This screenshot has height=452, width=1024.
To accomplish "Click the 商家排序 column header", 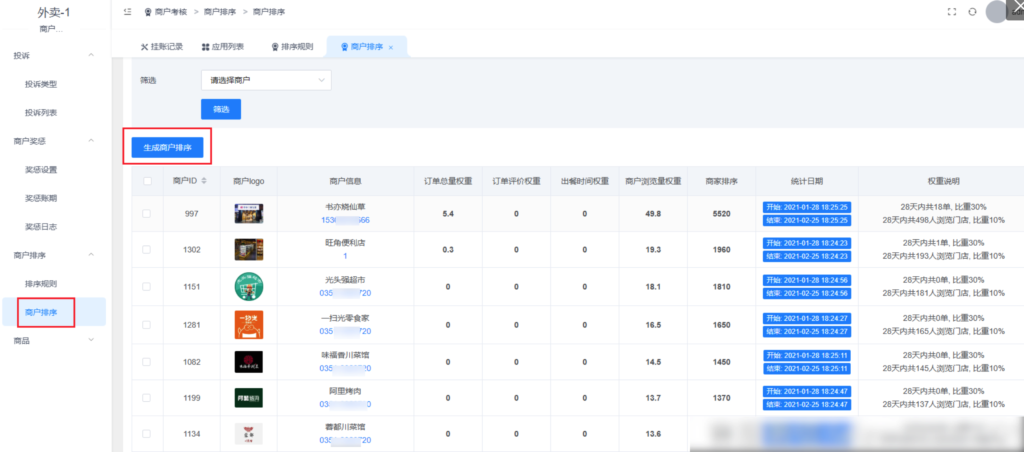I will pyautogui.click(x=722, y=181).
